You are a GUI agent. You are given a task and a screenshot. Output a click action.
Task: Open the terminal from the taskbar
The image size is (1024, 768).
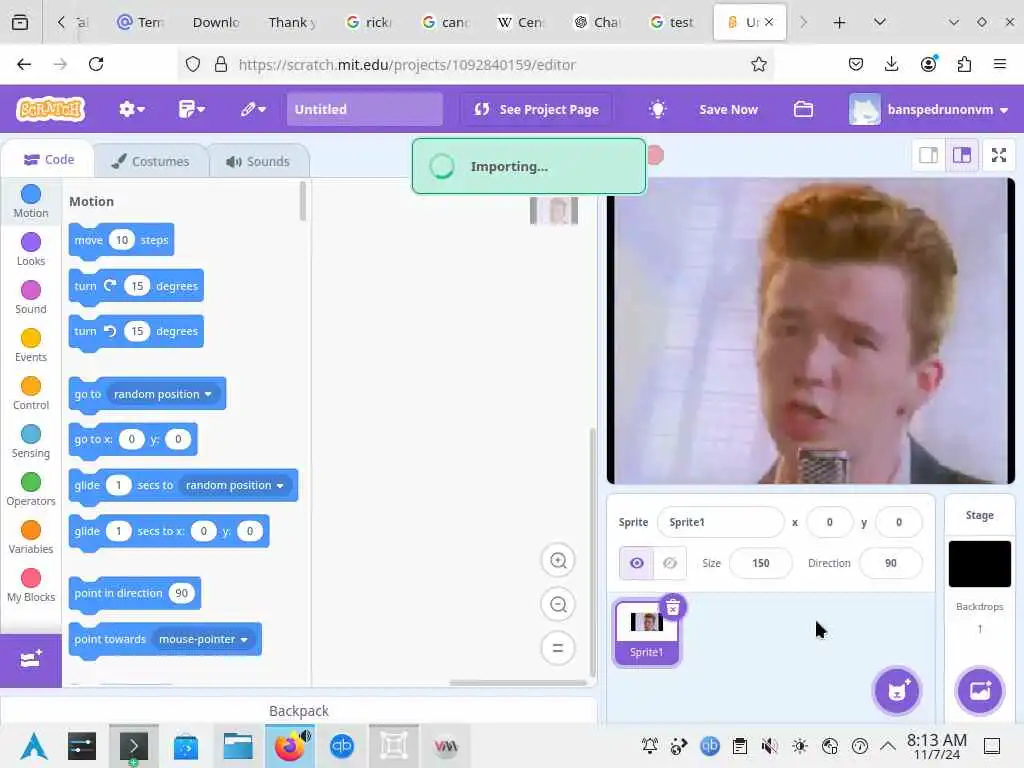click(x=133, y=746)
